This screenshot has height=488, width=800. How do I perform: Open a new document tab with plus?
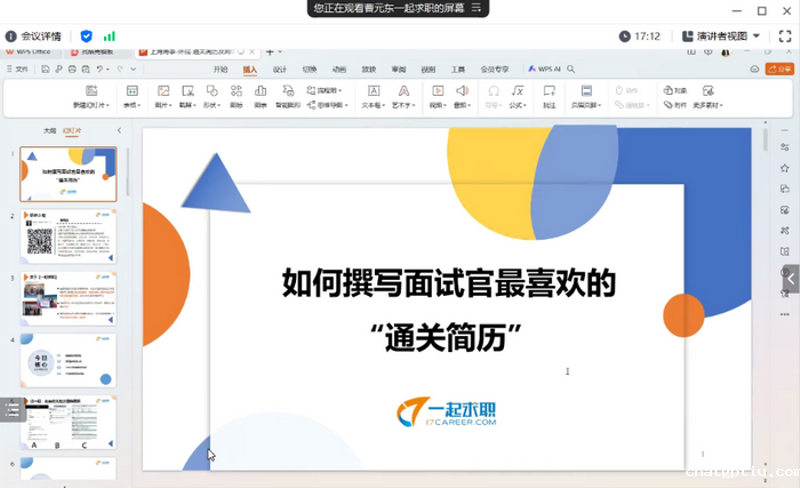click(x=269, y=52)
